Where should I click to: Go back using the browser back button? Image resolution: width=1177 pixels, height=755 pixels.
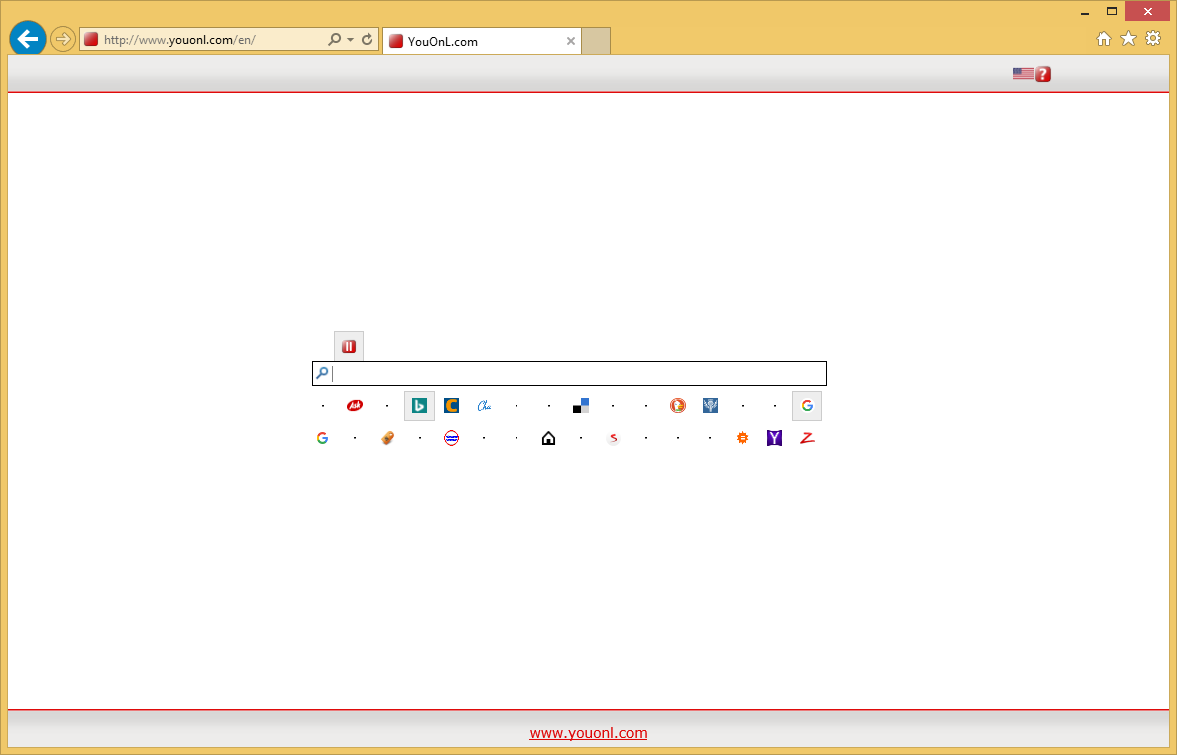tap(28, 39)
